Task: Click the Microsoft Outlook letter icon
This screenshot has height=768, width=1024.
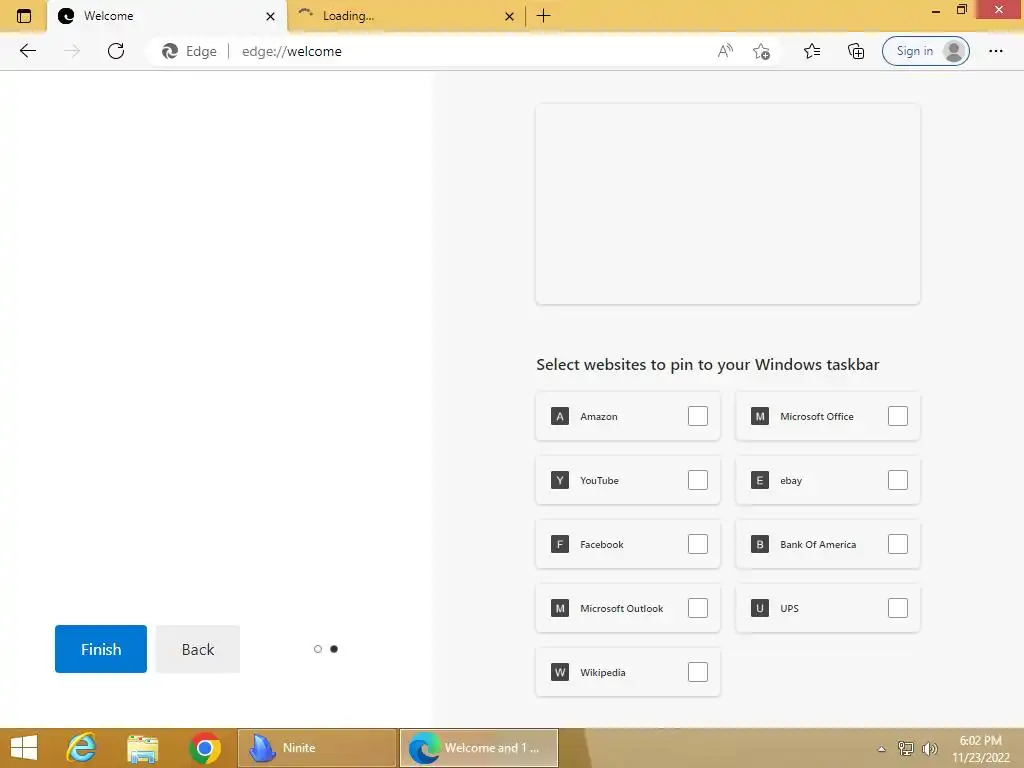Action: (x=560, y=608)
